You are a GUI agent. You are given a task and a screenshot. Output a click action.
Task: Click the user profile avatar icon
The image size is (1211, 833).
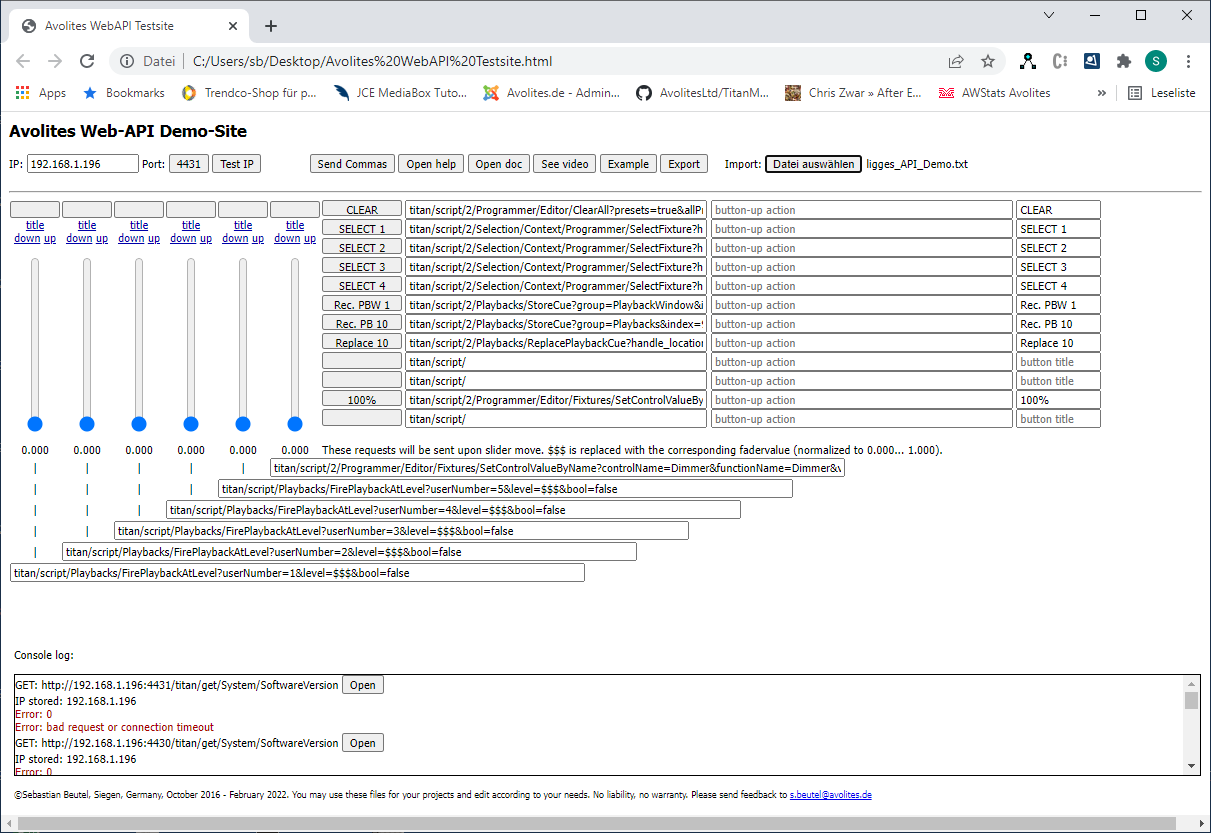(x=1155, y=61)
